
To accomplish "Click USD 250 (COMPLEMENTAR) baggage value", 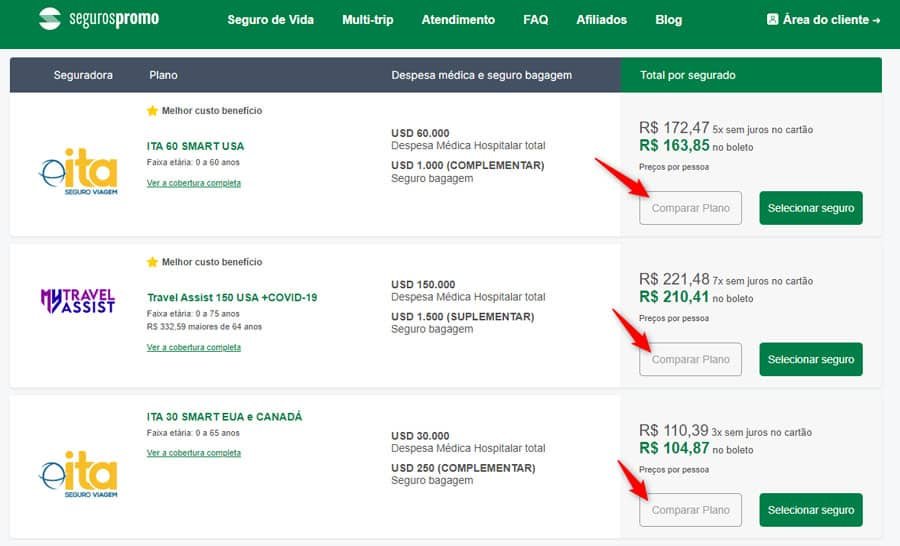I will click(x=463, y=468).
